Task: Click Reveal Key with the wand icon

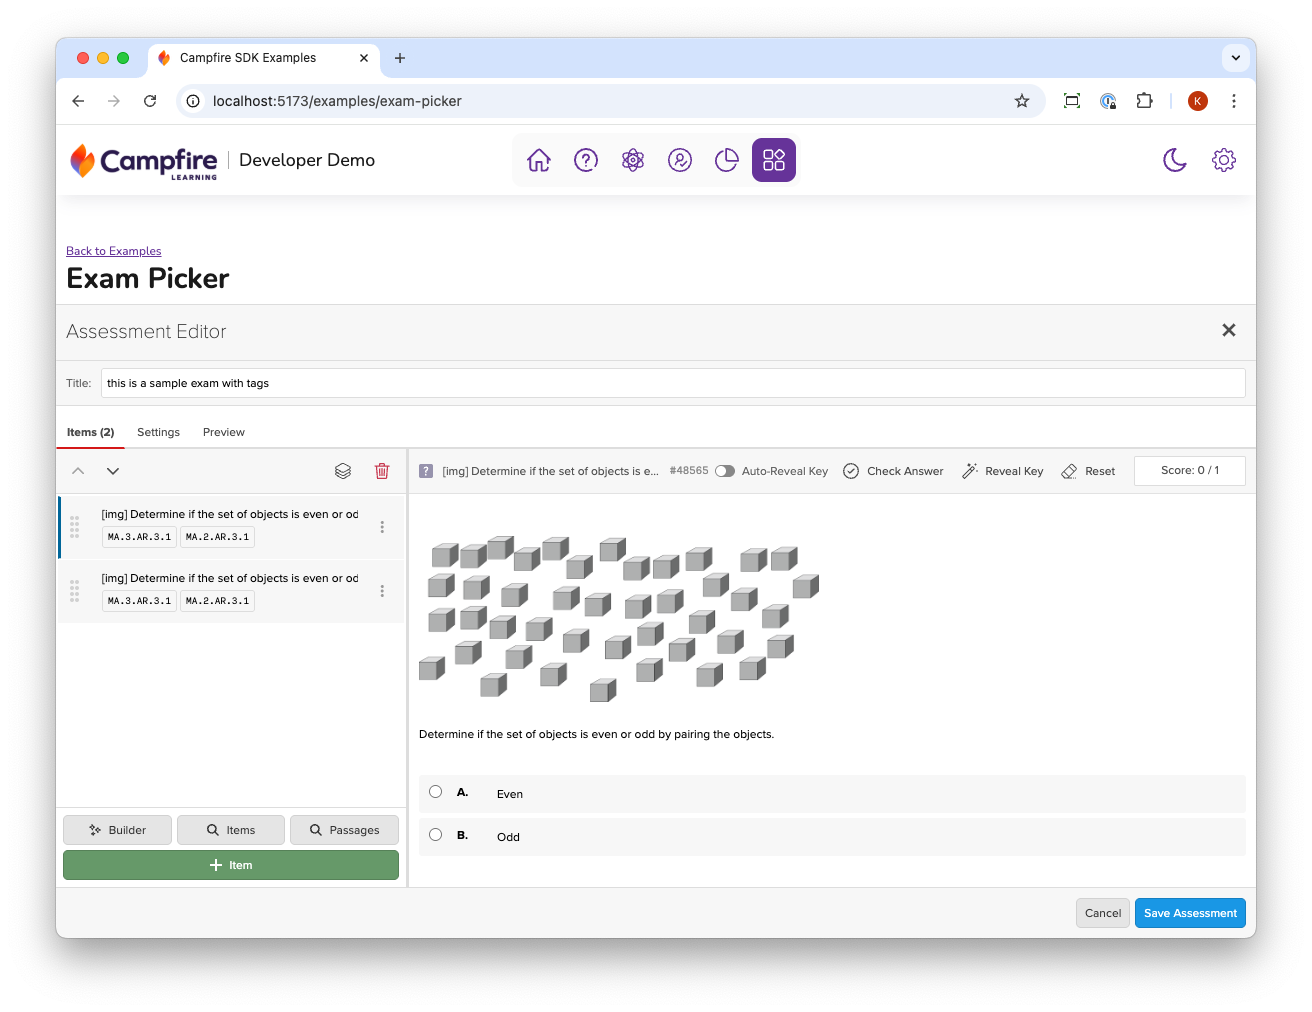Action: tap(1002, 471)
